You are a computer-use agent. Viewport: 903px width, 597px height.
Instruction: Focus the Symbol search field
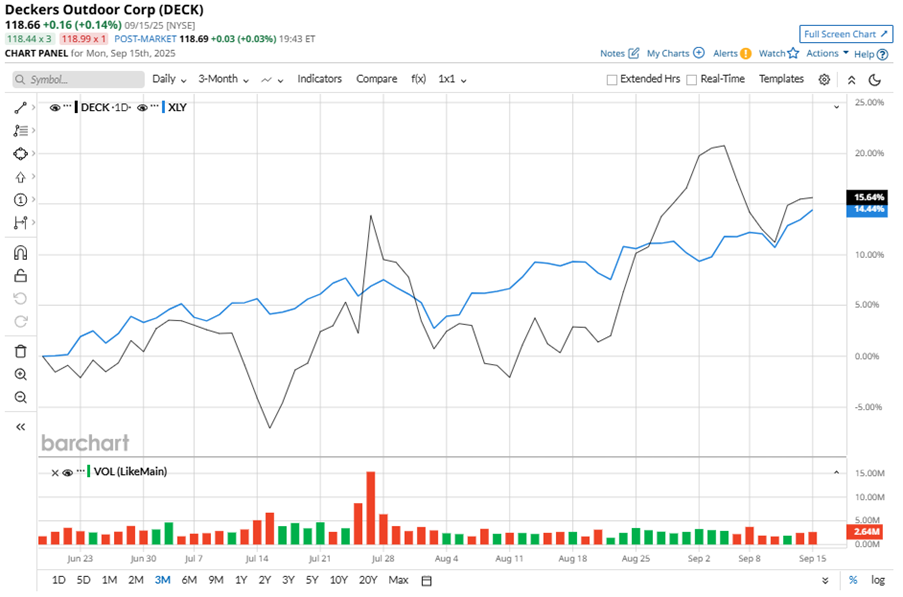tap(78, 79)
